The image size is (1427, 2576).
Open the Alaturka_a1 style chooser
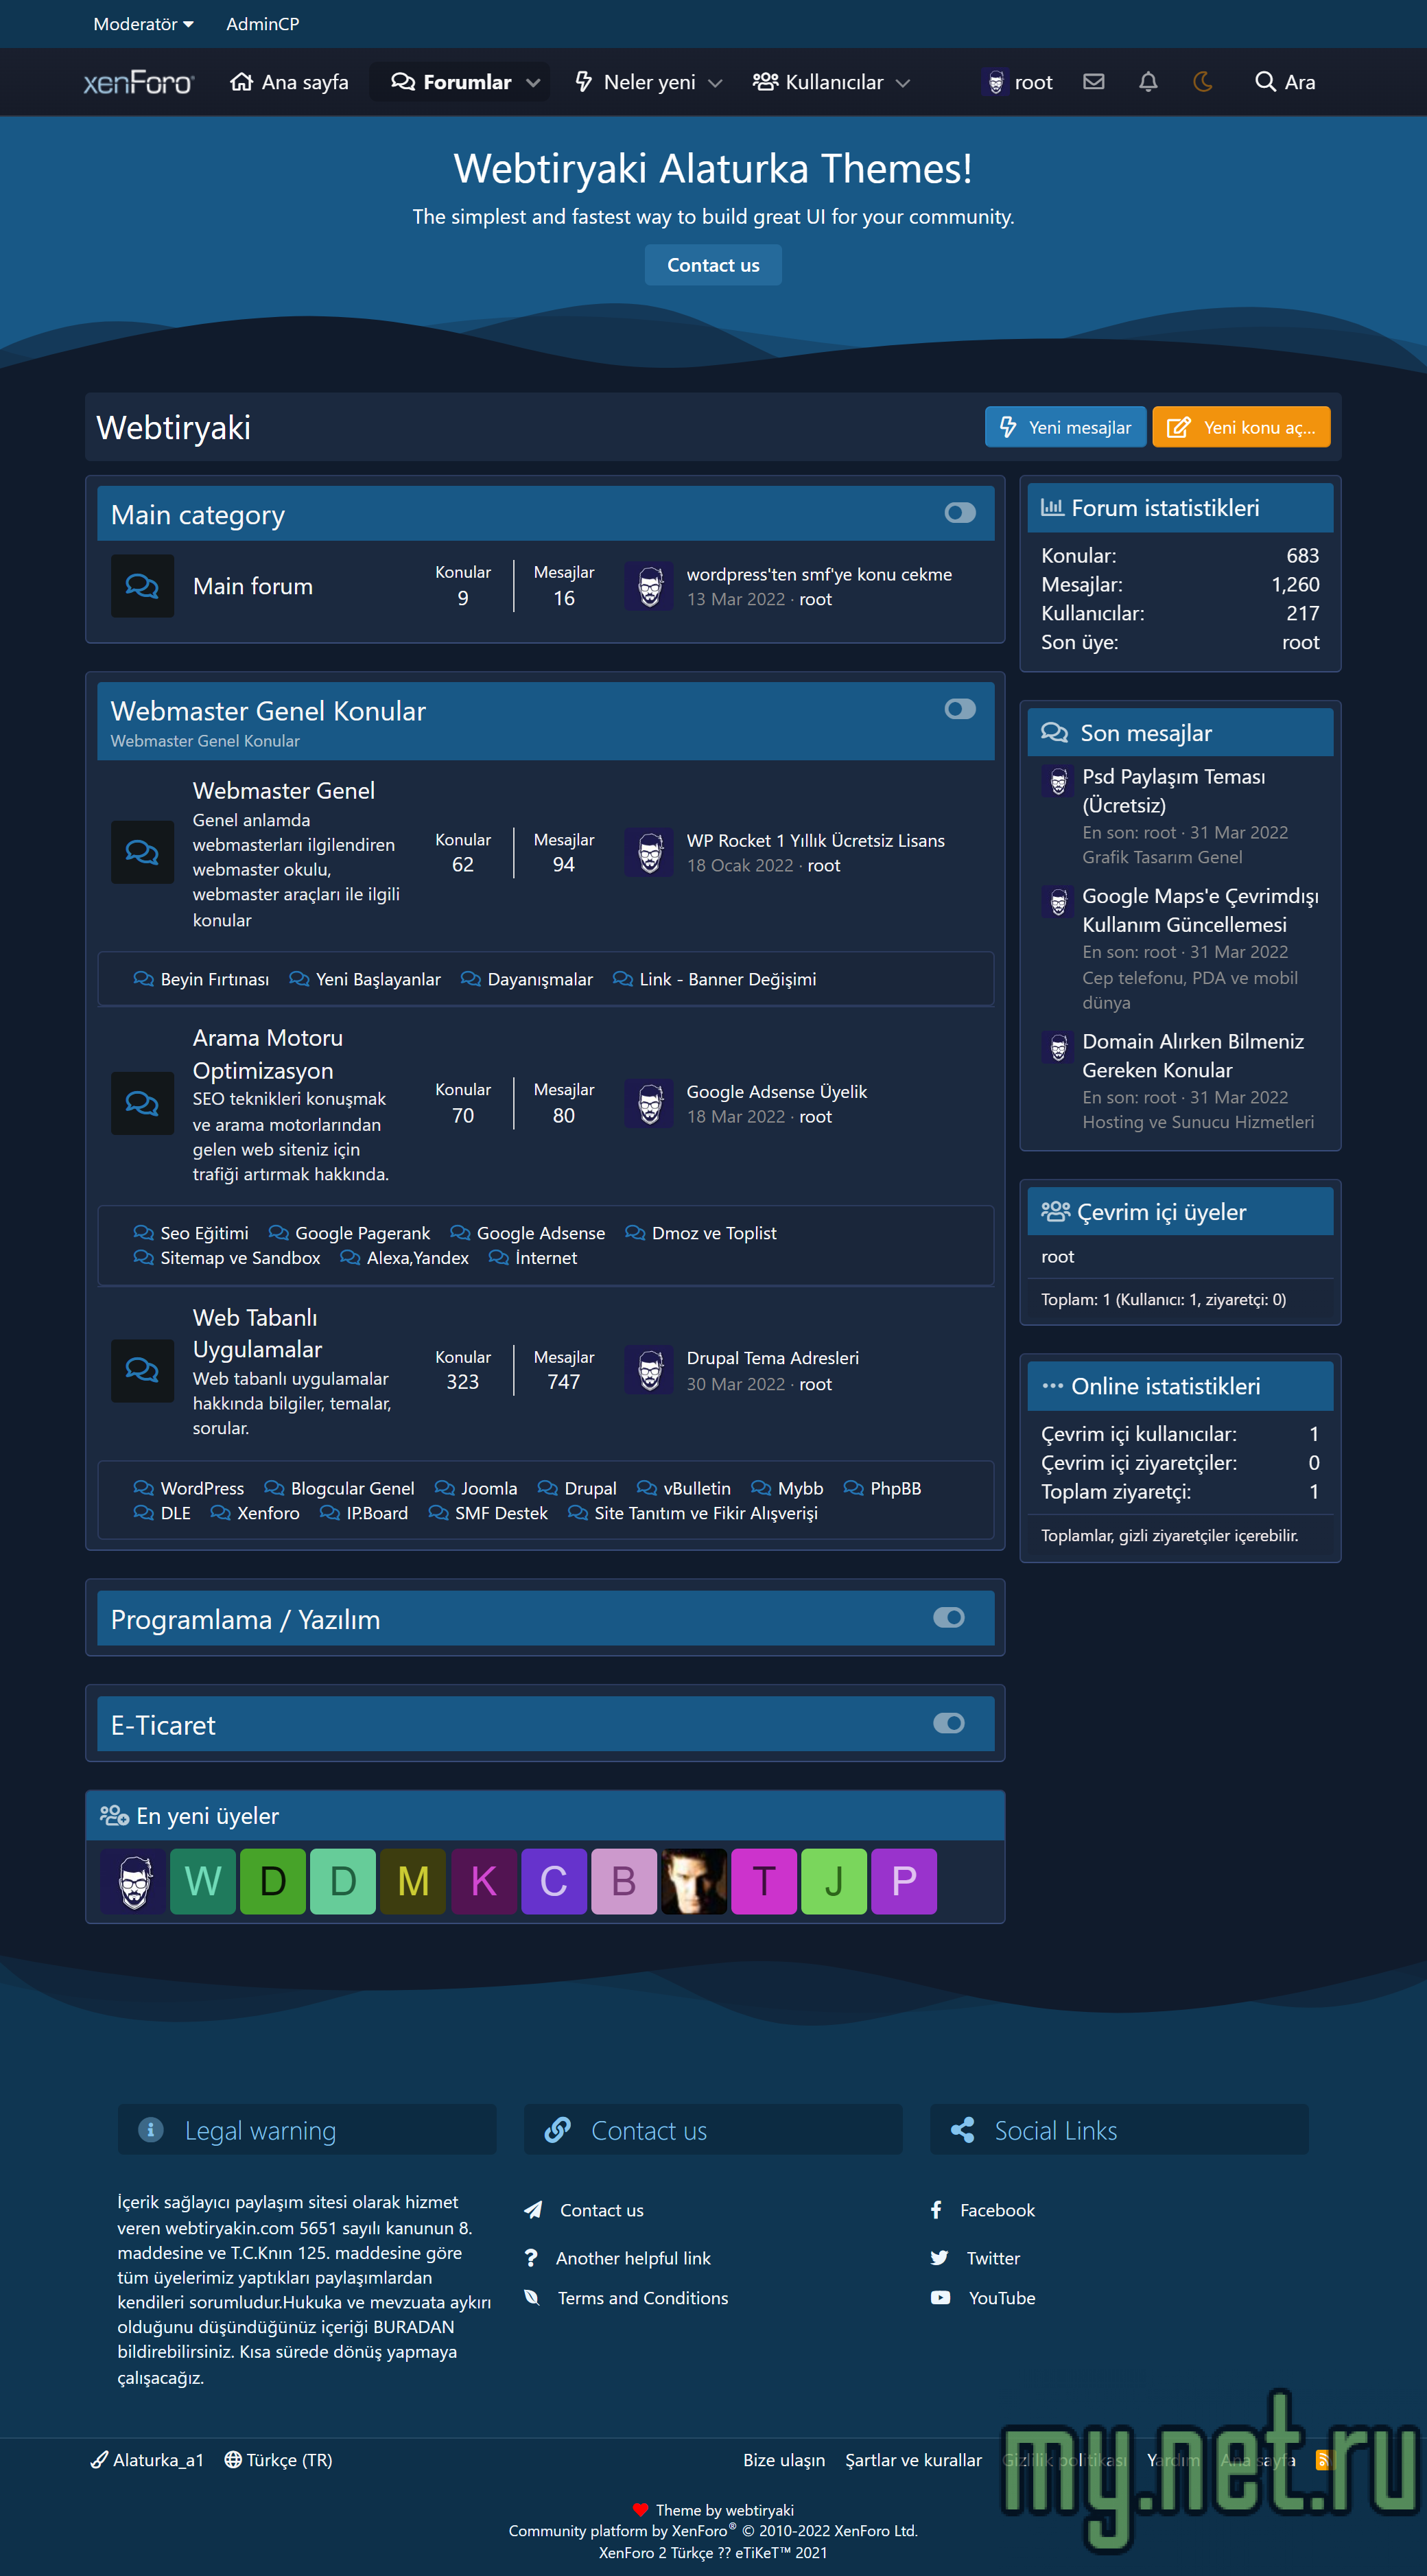(148, 2460)
